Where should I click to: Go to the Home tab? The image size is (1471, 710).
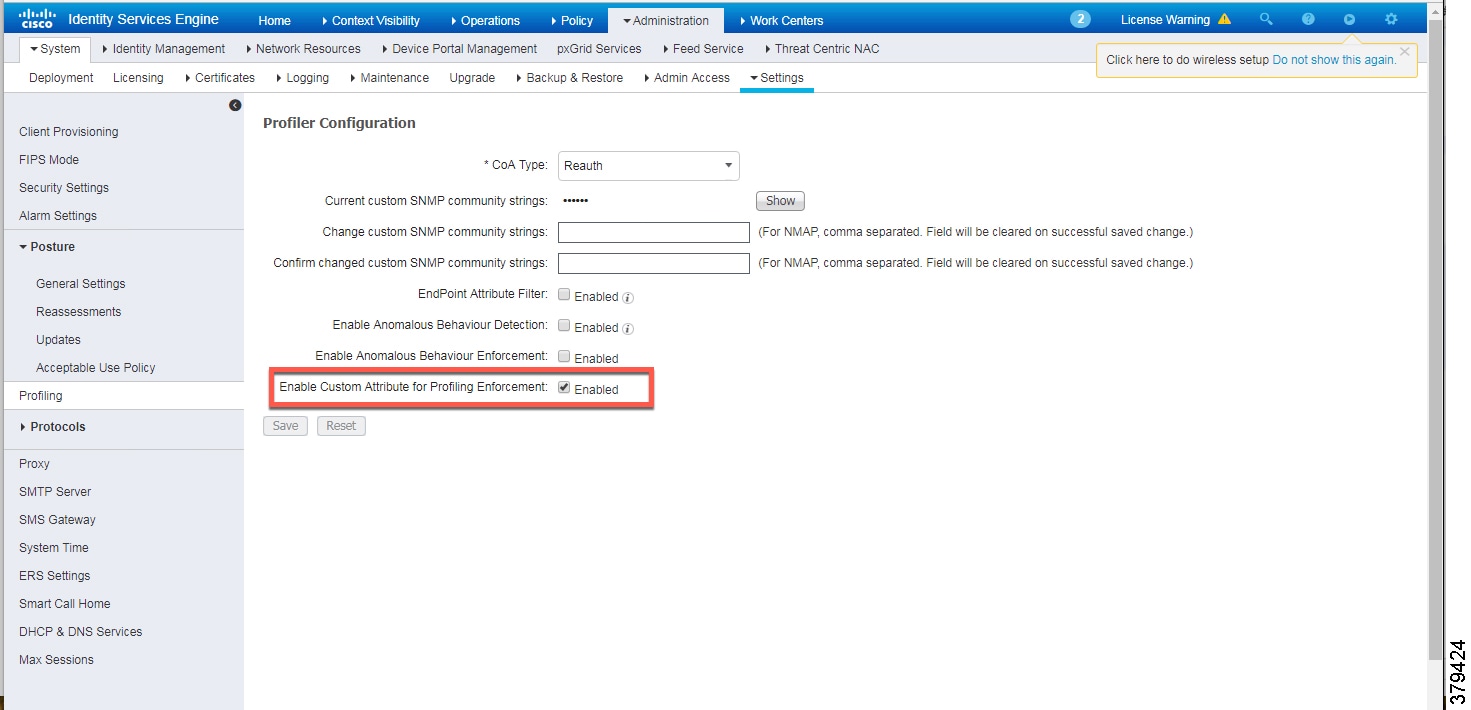pos(274,20)
